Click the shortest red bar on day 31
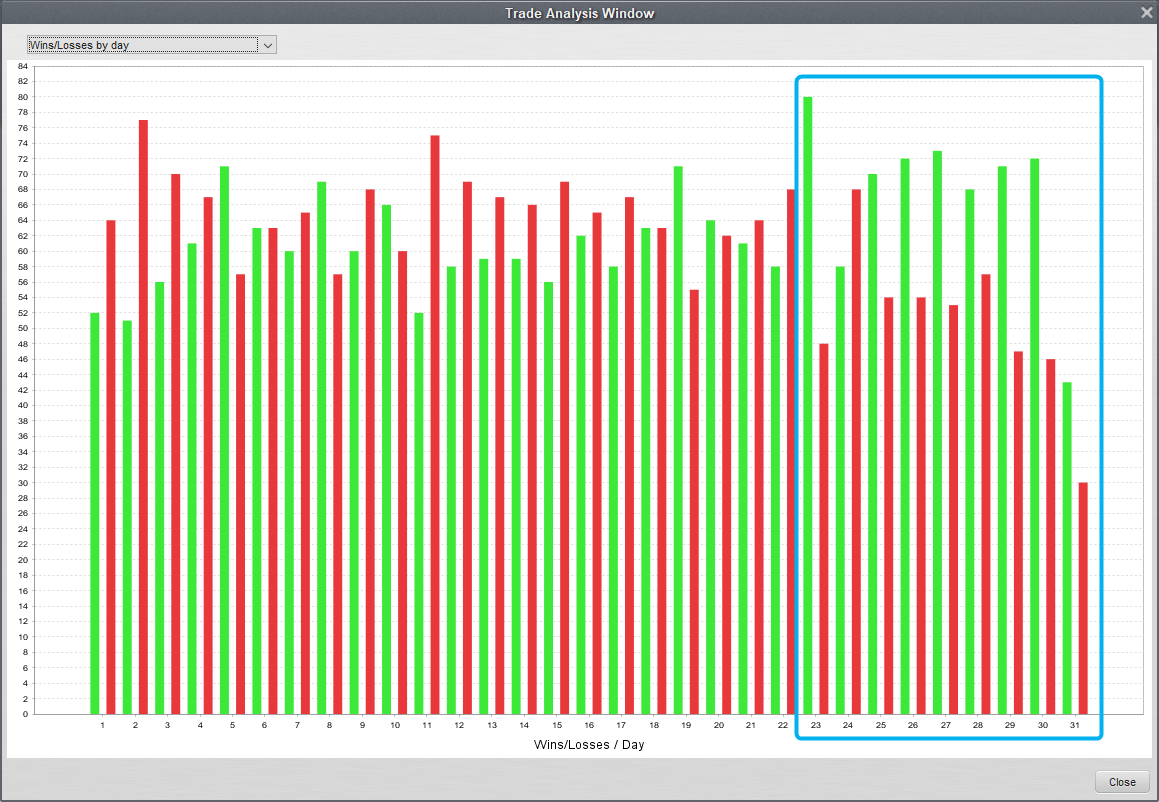The width and height of the screenshot is (1159, 802). coord(1083,598)
